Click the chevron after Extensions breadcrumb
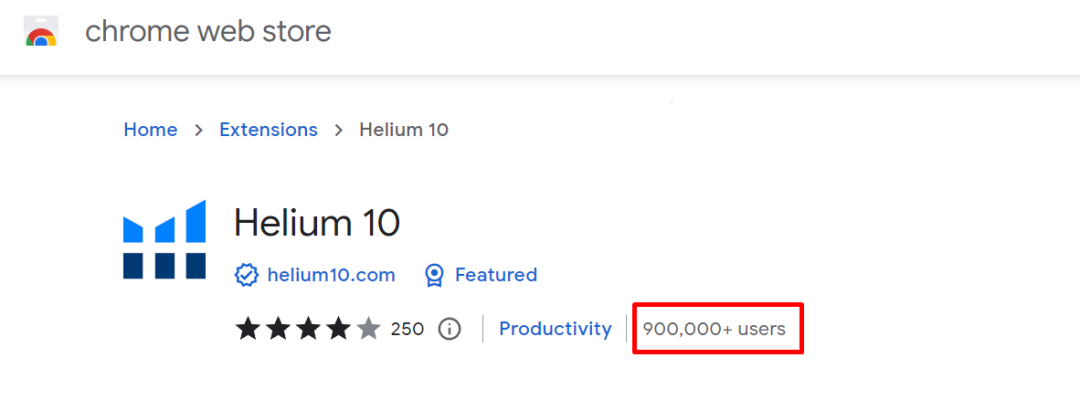Screen dimensions: 1080x400 pyautogui.click(x=338, y=130)
